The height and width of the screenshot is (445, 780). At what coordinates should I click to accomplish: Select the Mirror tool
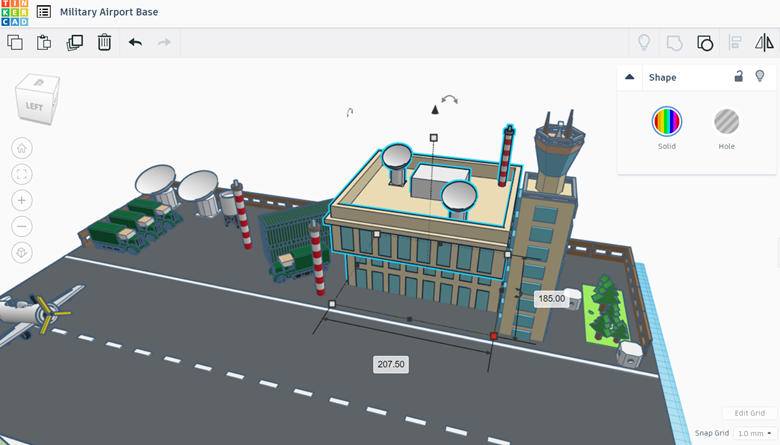click(764, 43)
